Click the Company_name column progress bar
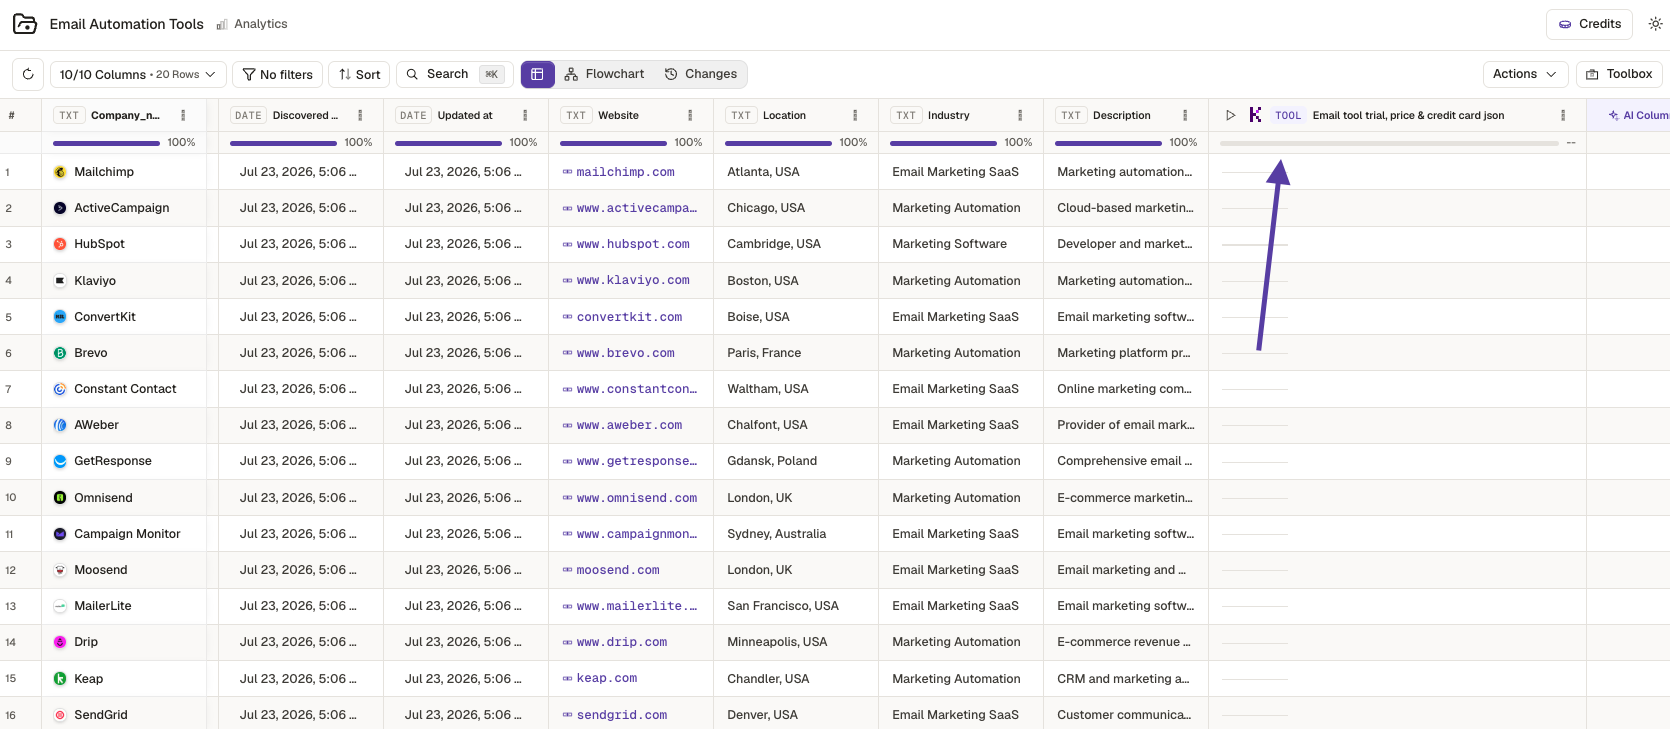 [x=106, y=143]
